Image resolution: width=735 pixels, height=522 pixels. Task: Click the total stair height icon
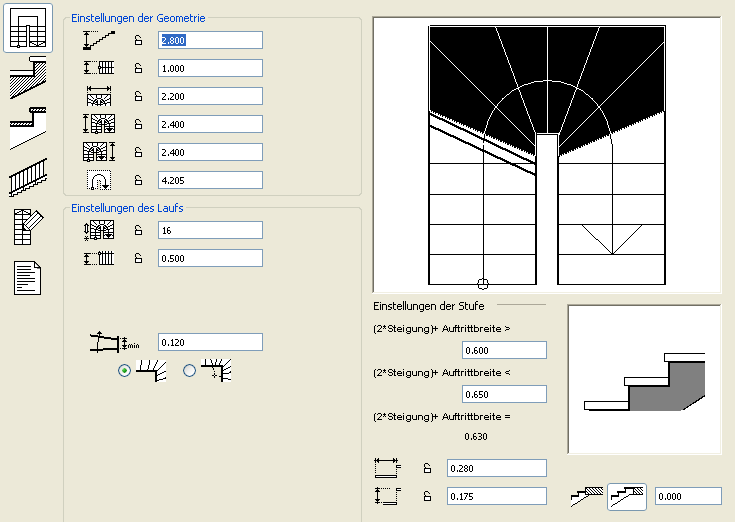(x=99, y=40)
